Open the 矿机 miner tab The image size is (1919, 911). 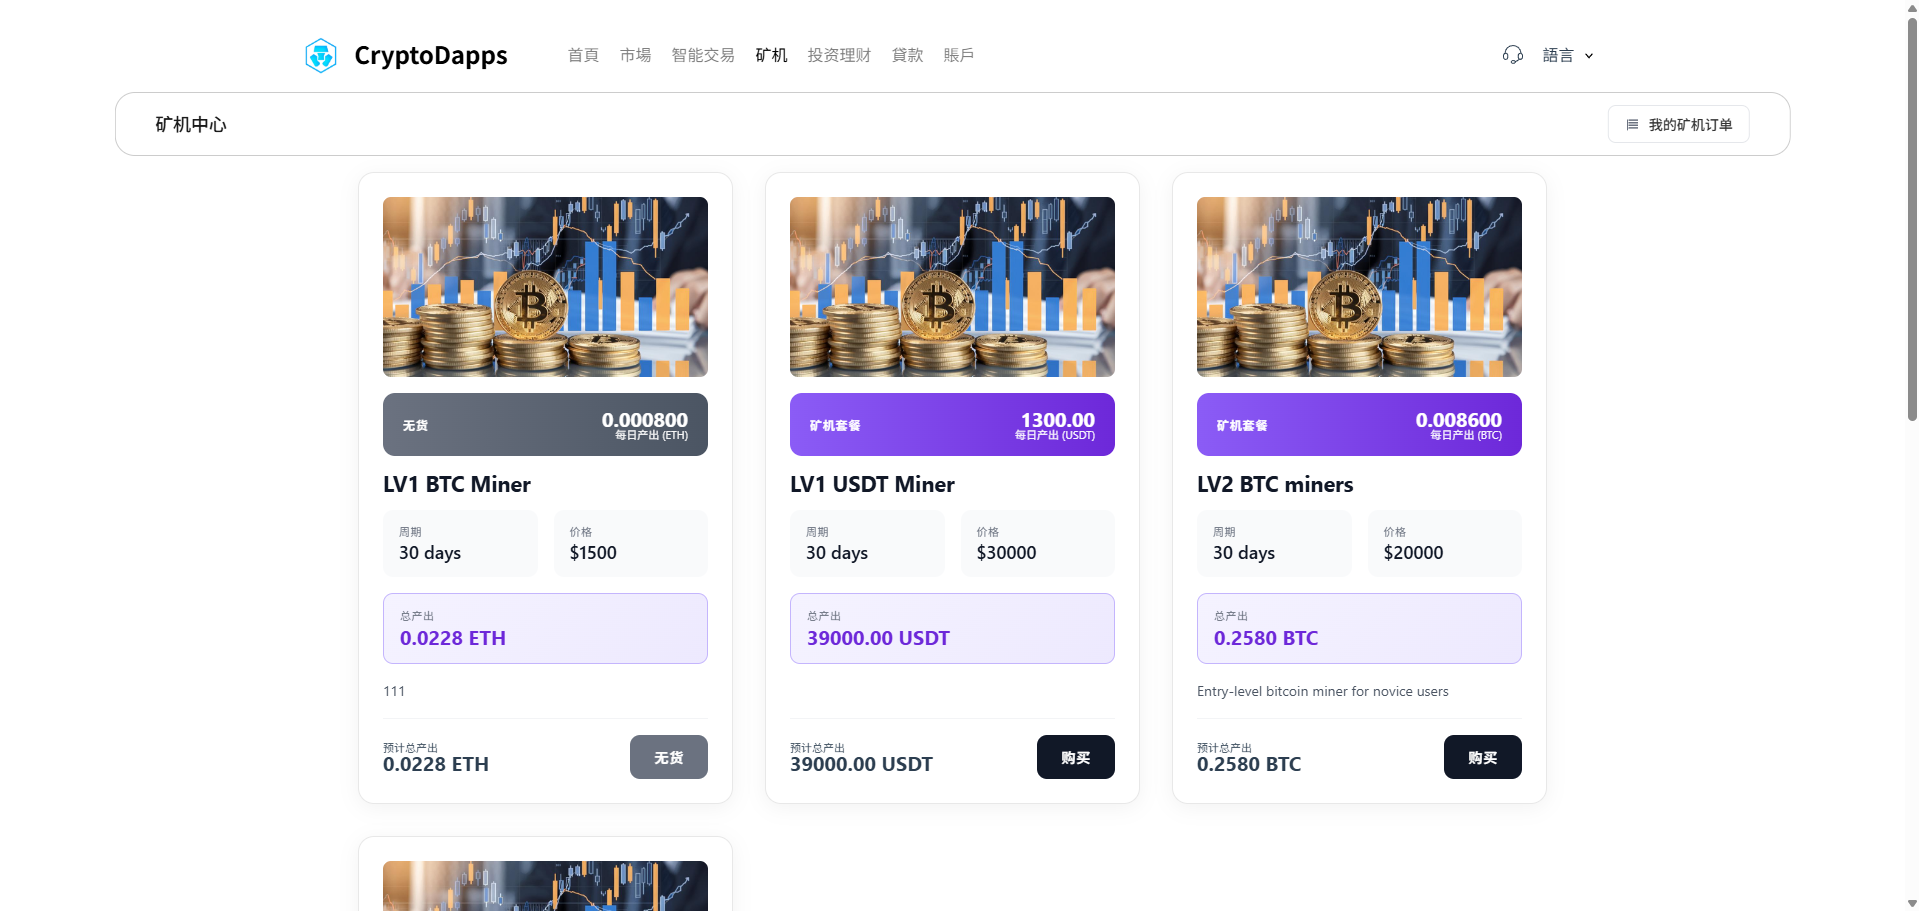[771, 55]
